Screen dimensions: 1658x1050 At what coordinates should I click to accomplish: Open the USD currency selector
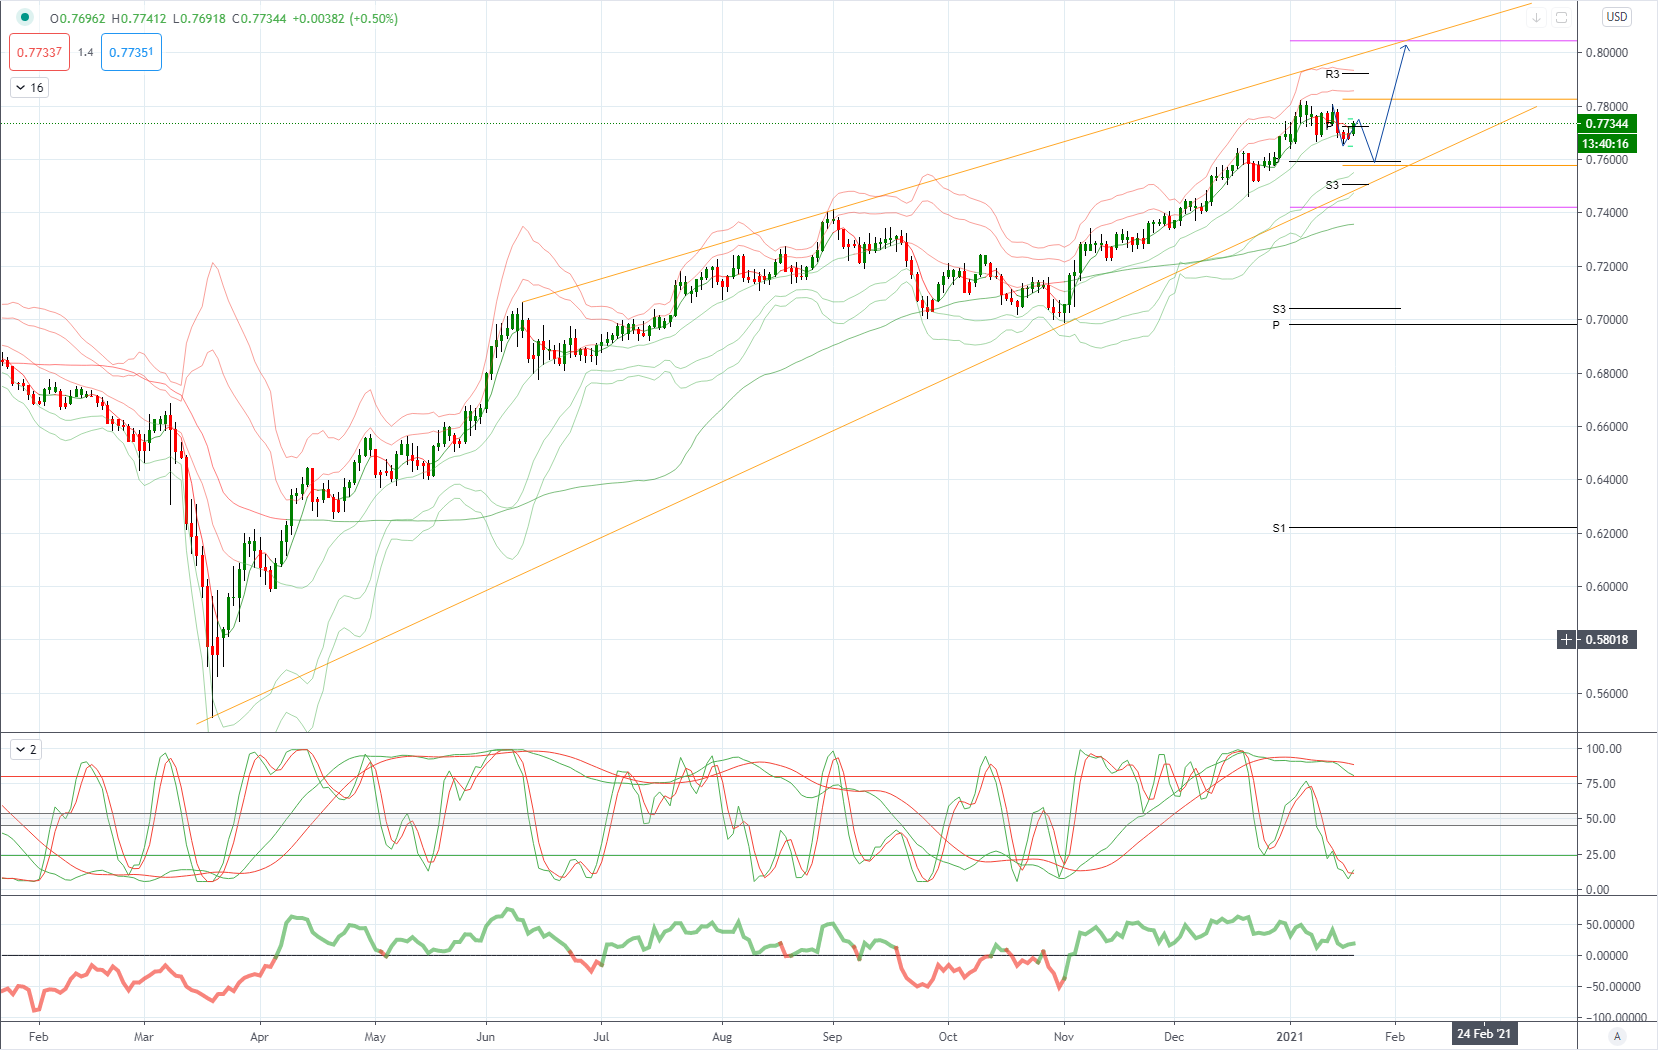[1617, 17]
